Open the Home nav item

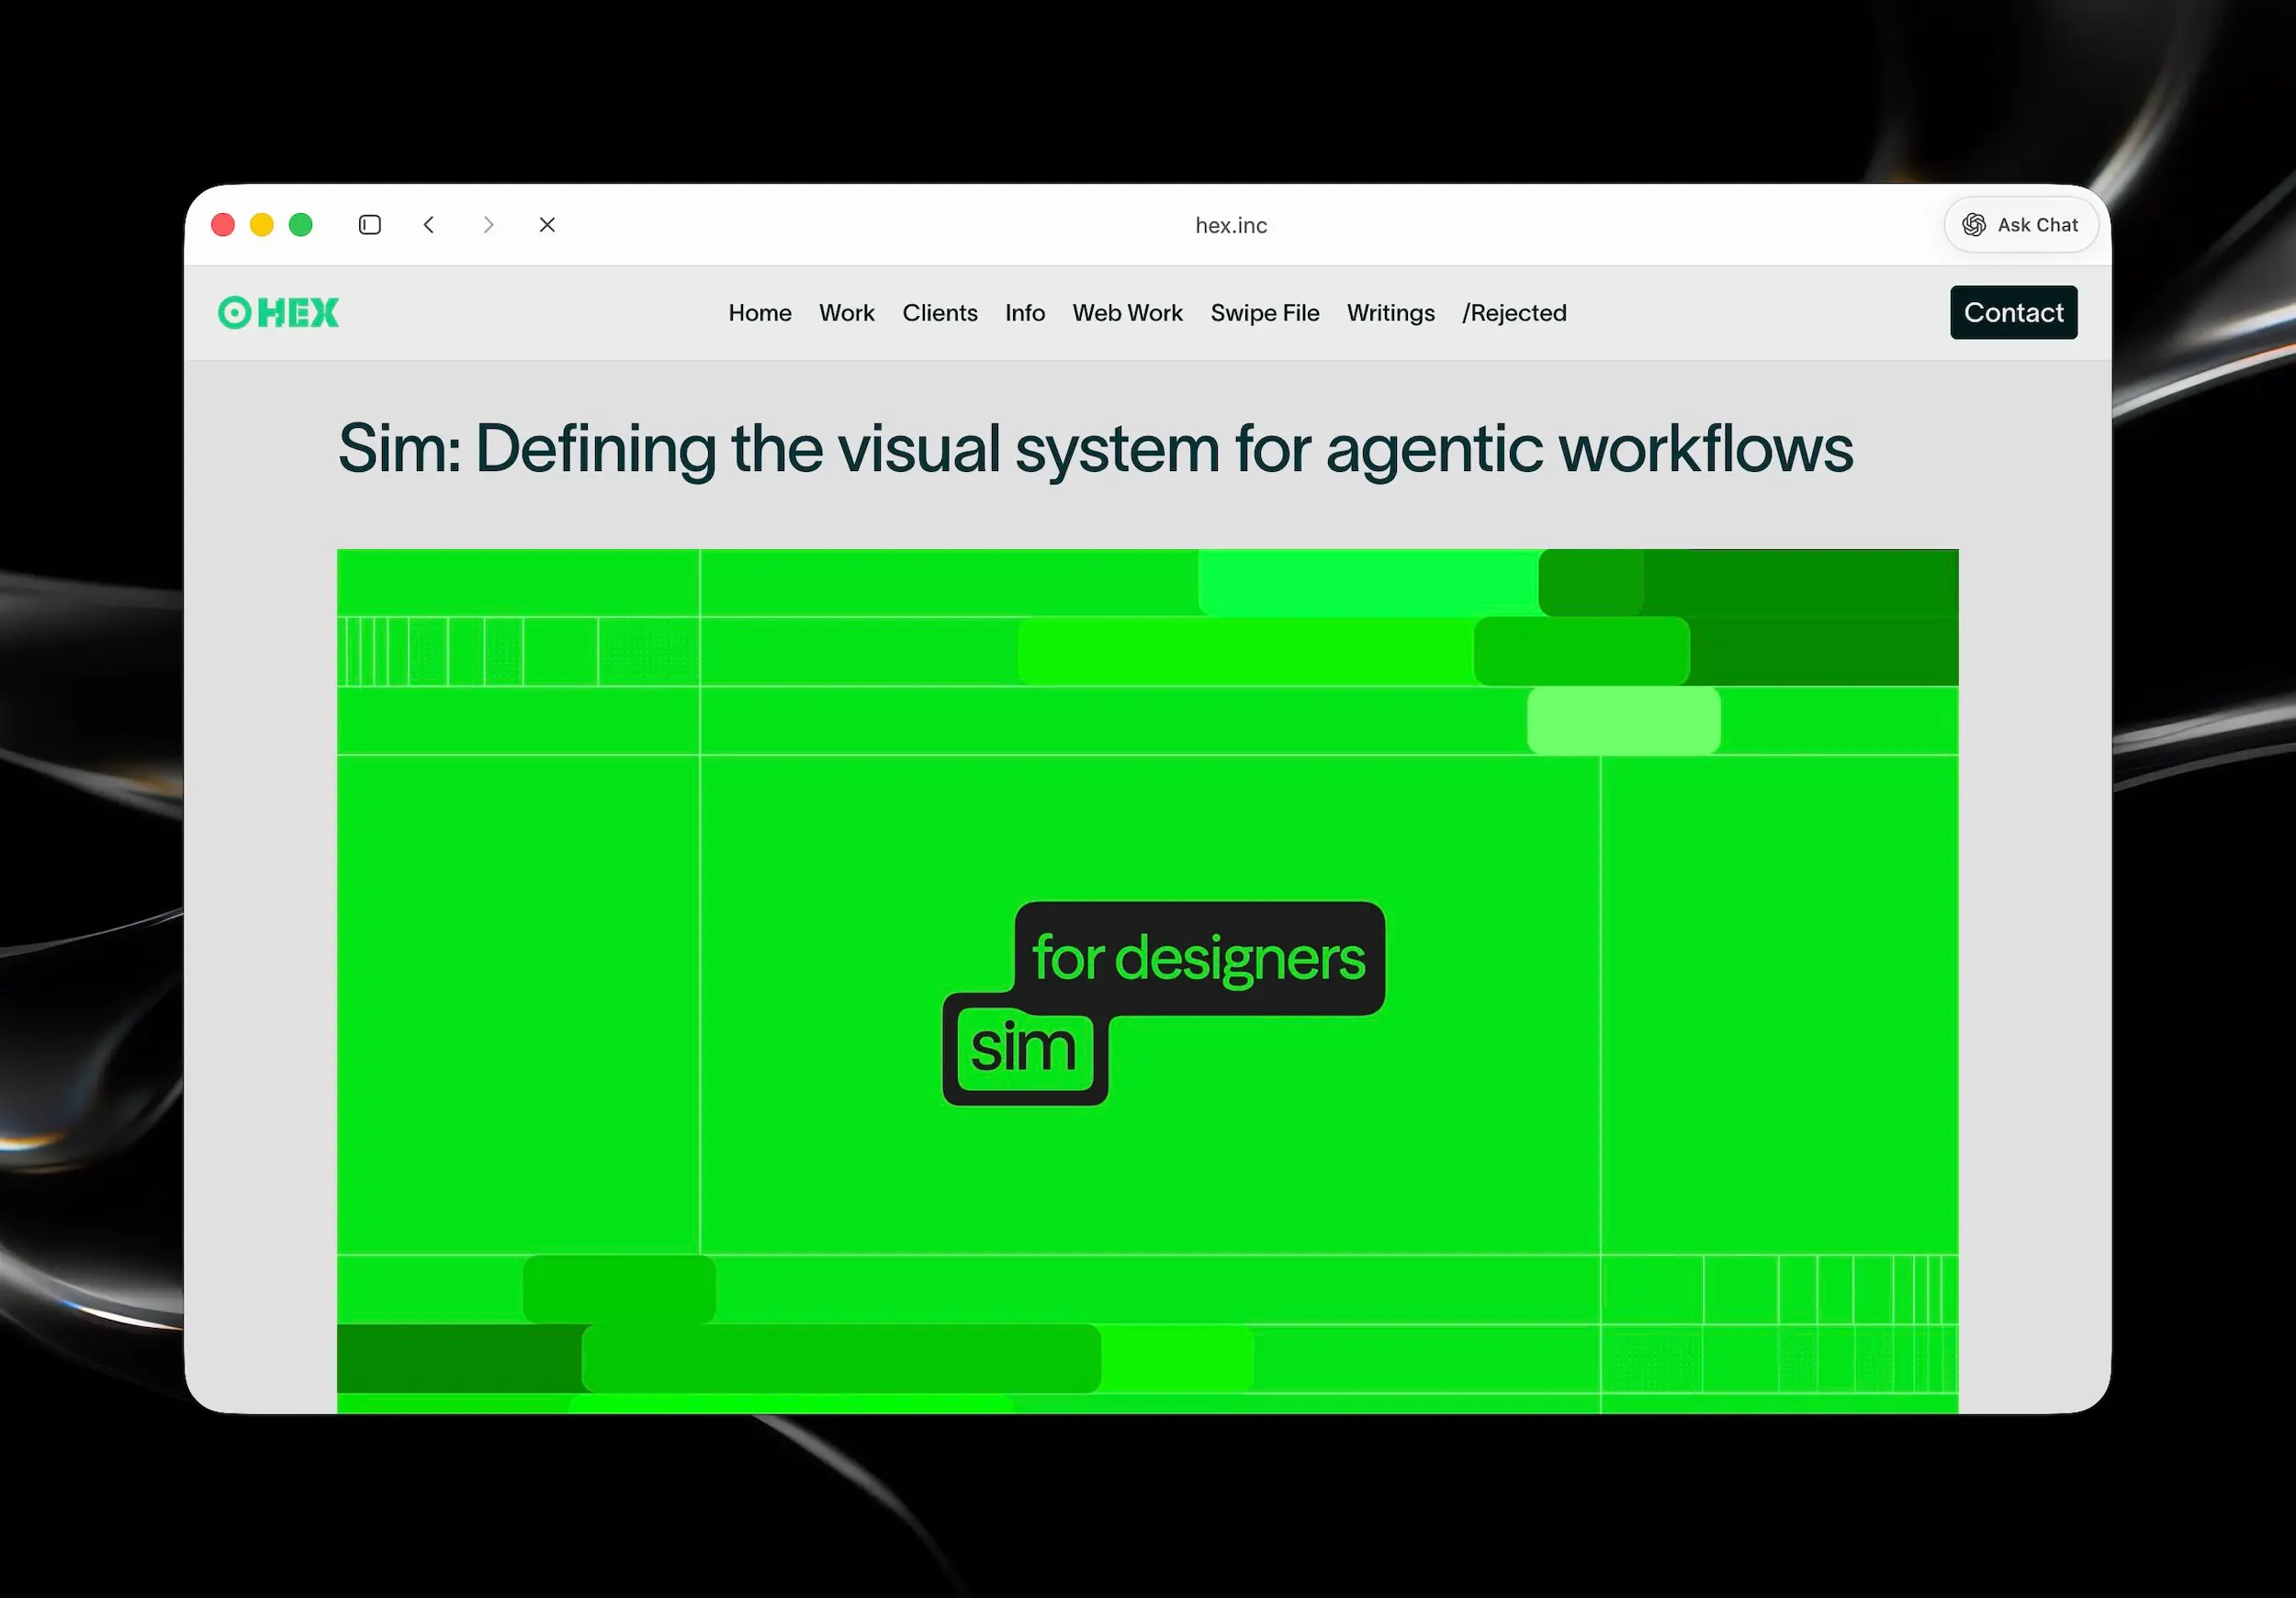click(760, 313)
